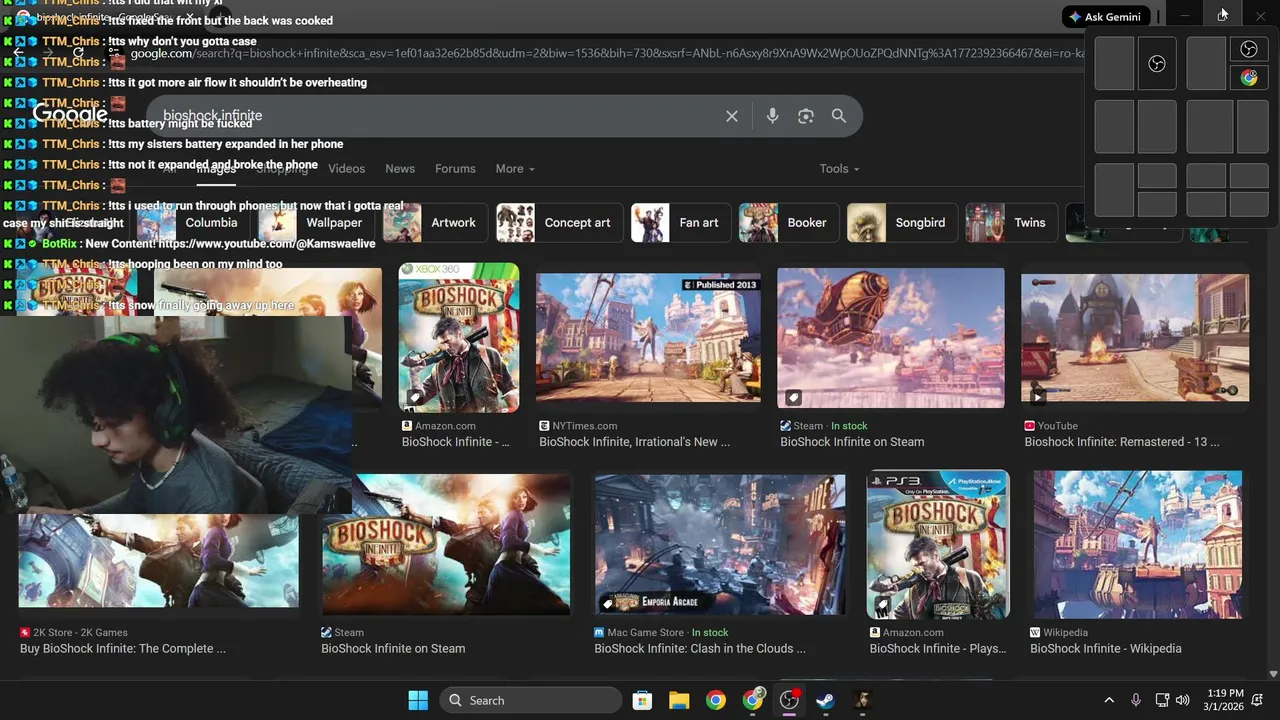This screenshot has height=720, width=1280.
Task: Expand the Tools dropdown
Action: point(839,169)
